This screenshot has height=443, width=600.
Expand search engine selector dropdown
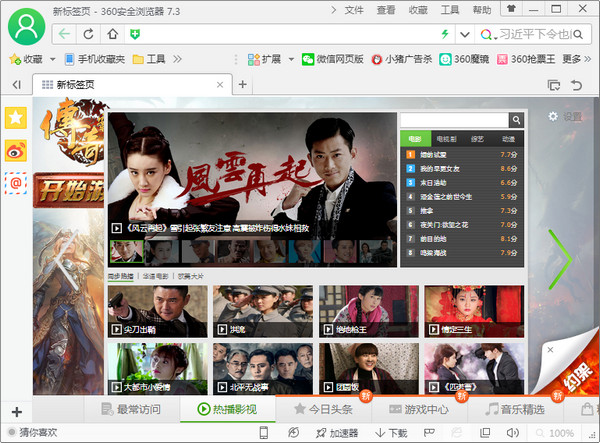coord(496,38)
